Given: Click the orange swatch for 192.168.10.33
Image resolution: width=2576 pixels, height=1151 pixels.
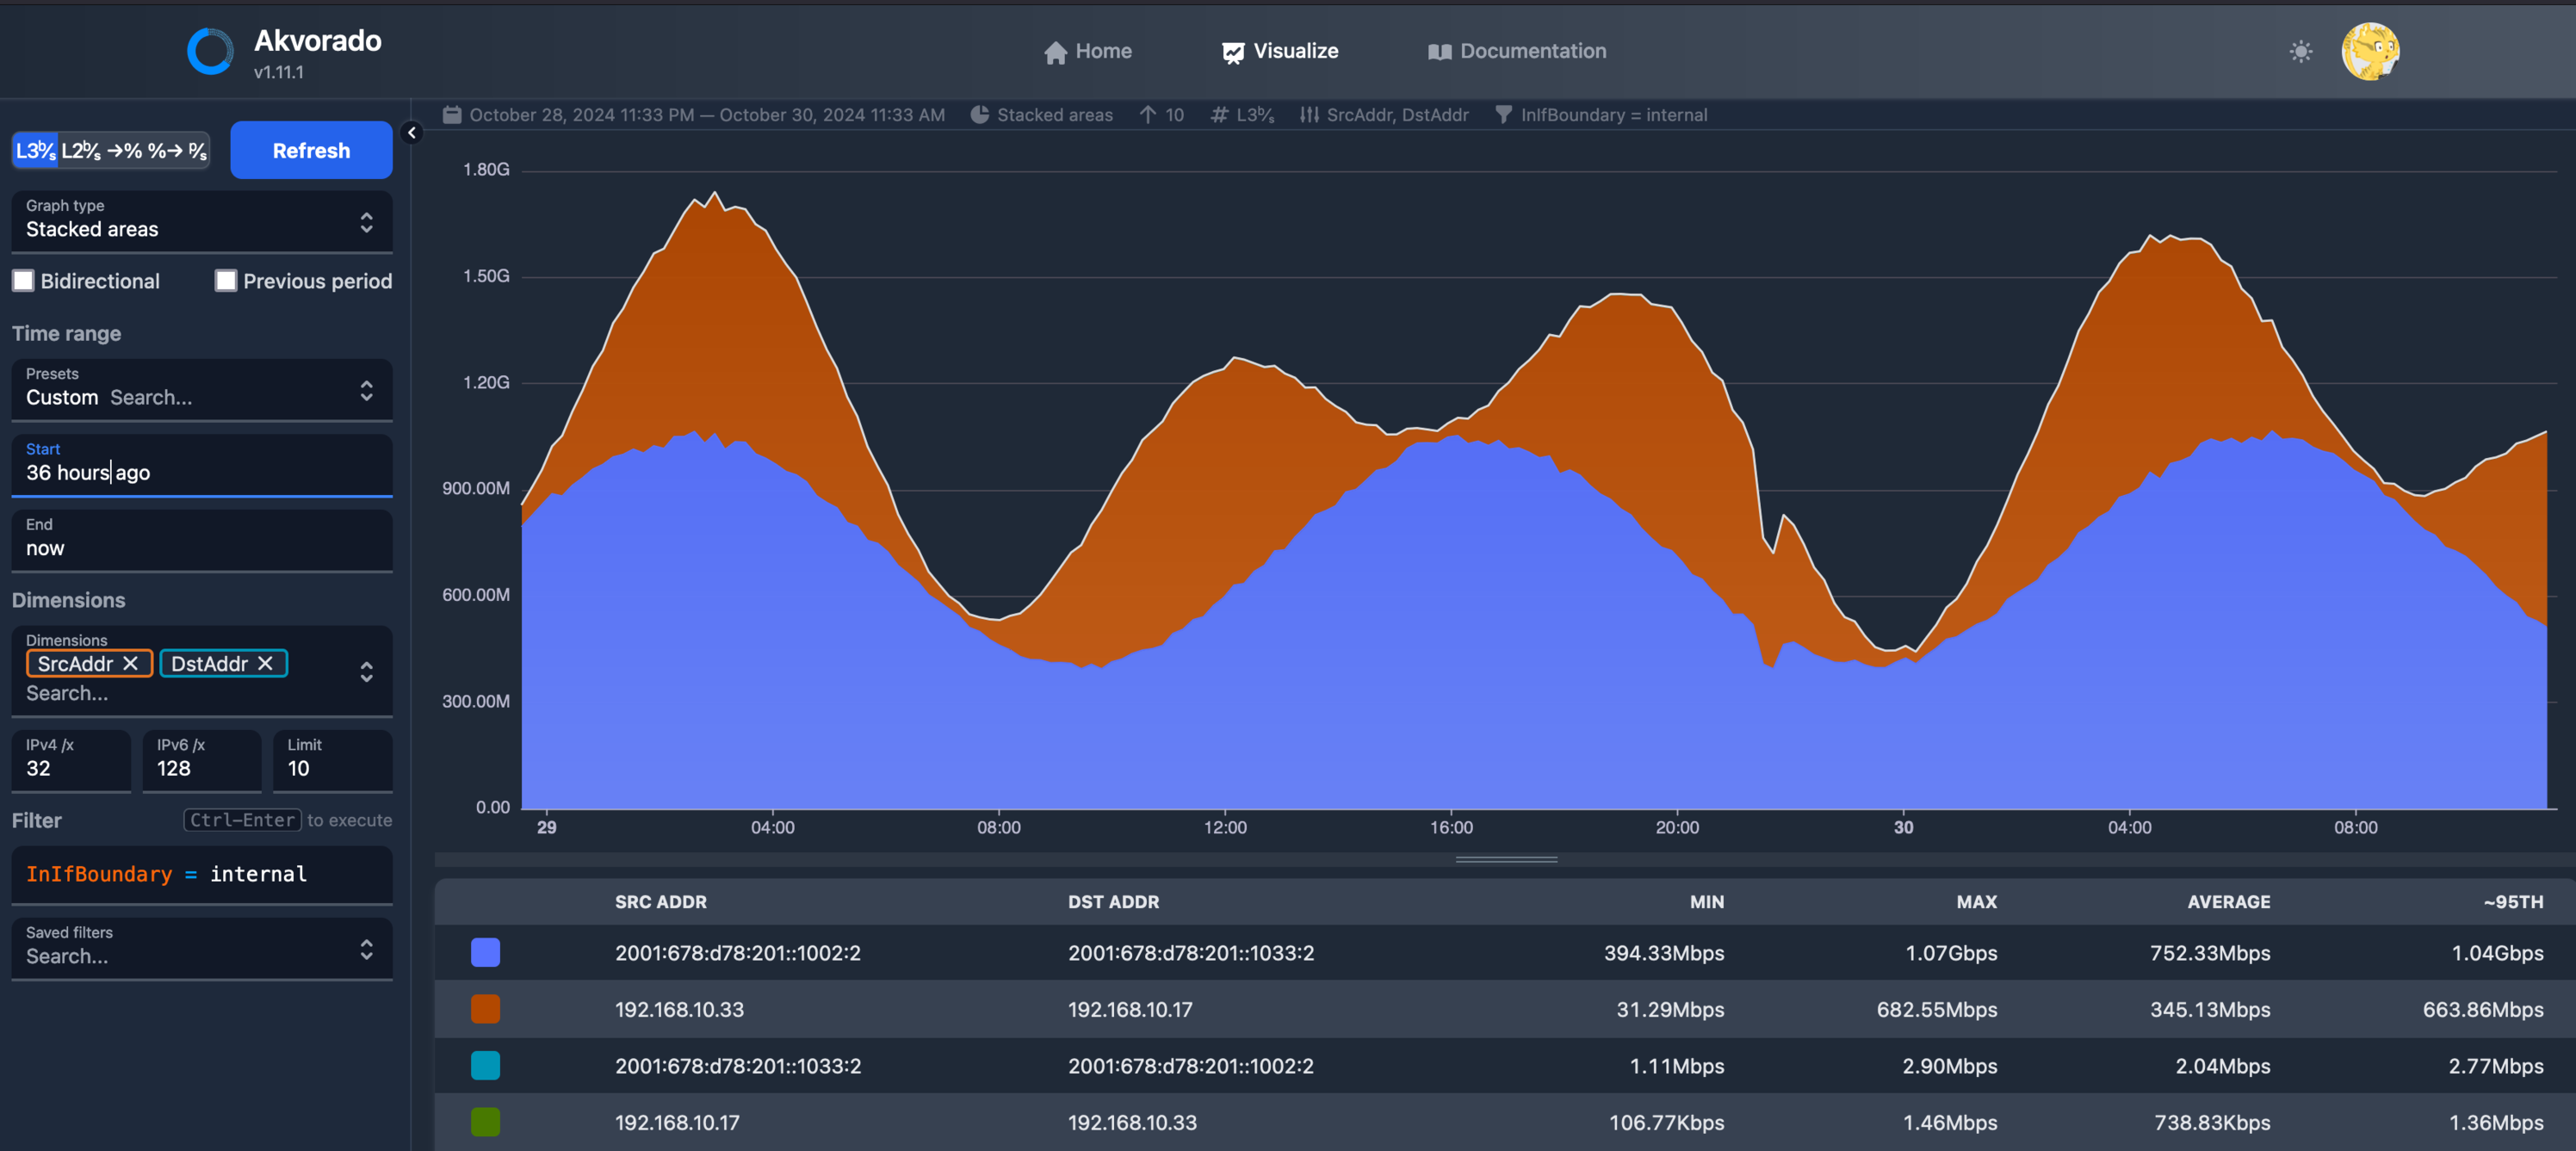Looking at the screenshot, I should 485,1010.
